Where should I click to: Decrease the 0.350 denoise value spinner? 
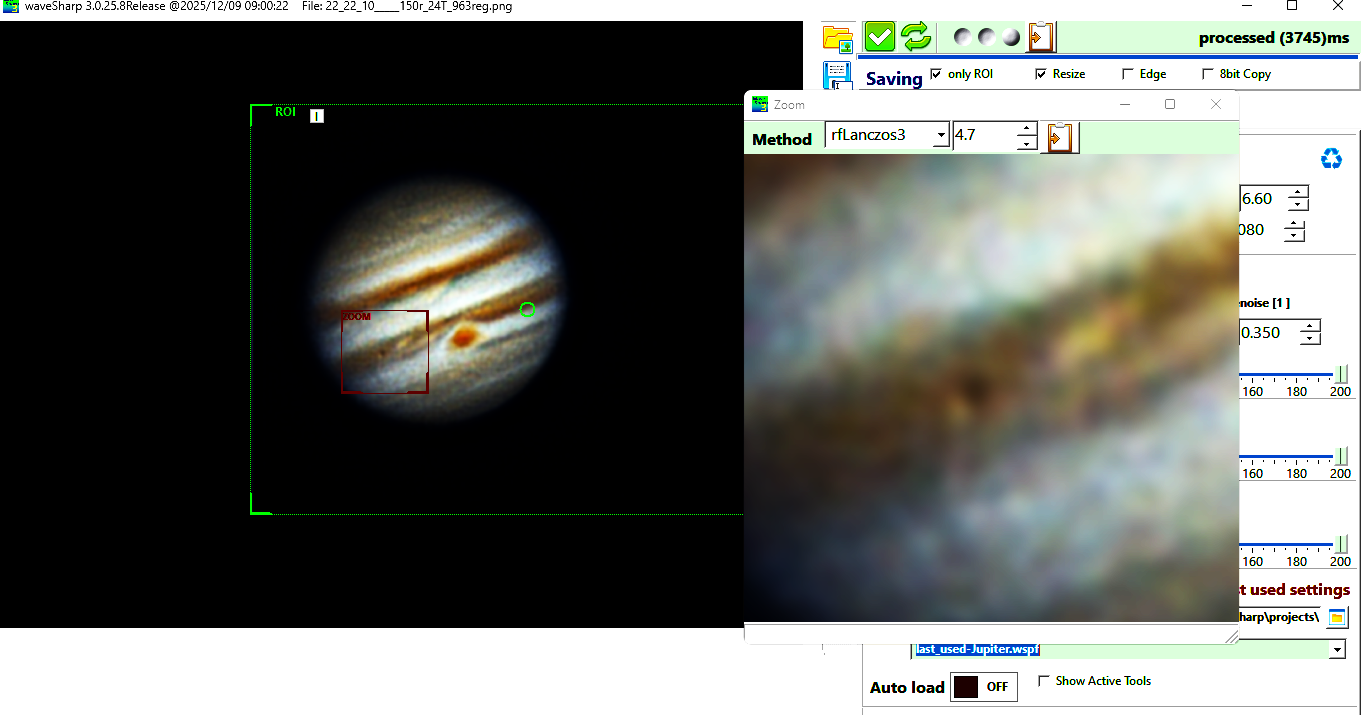(1310, 339)
